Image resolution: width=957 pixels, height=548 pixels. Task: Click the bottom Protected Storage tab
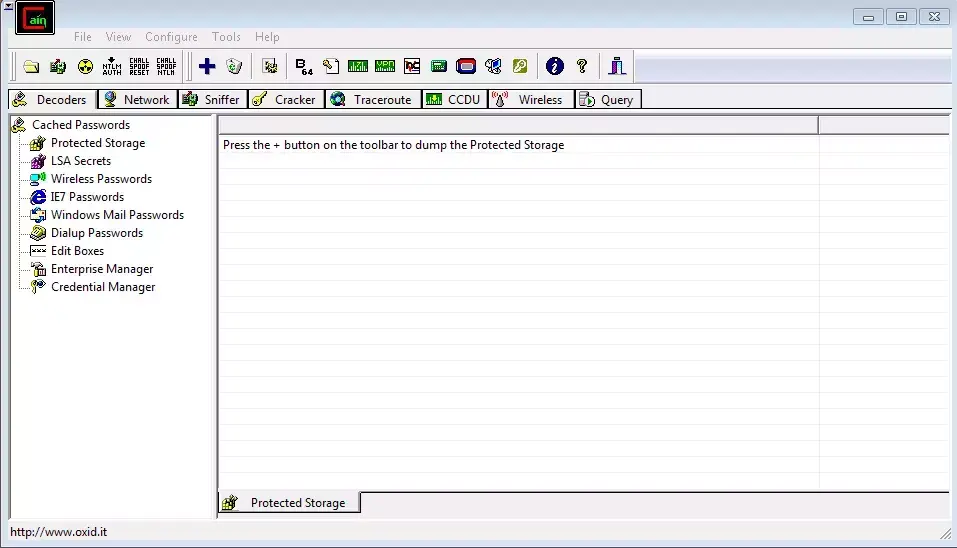tap(289, 503)
